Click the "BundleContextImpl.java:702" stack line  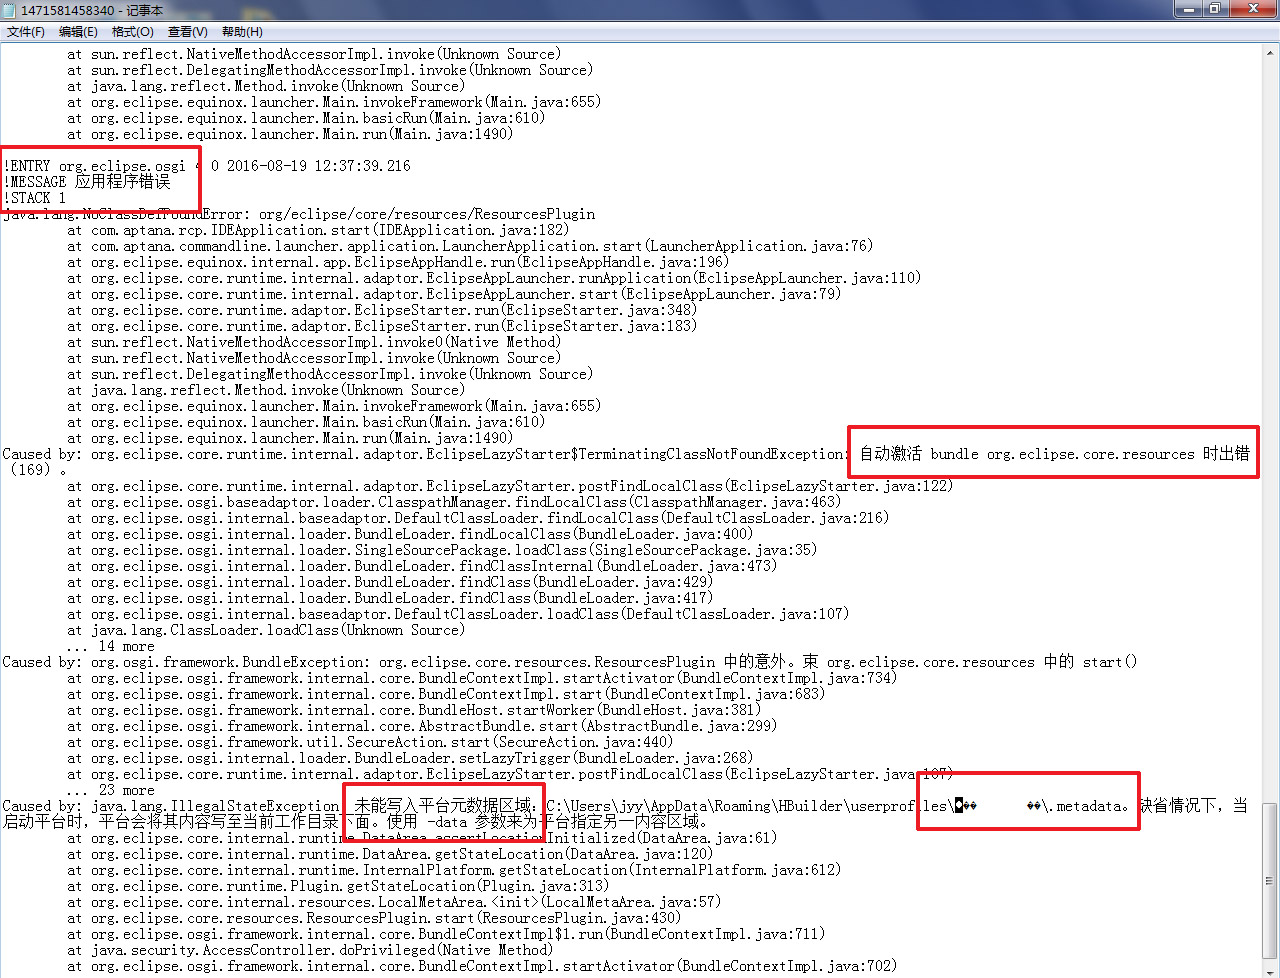pyautogui.click(x=482, y=966)
